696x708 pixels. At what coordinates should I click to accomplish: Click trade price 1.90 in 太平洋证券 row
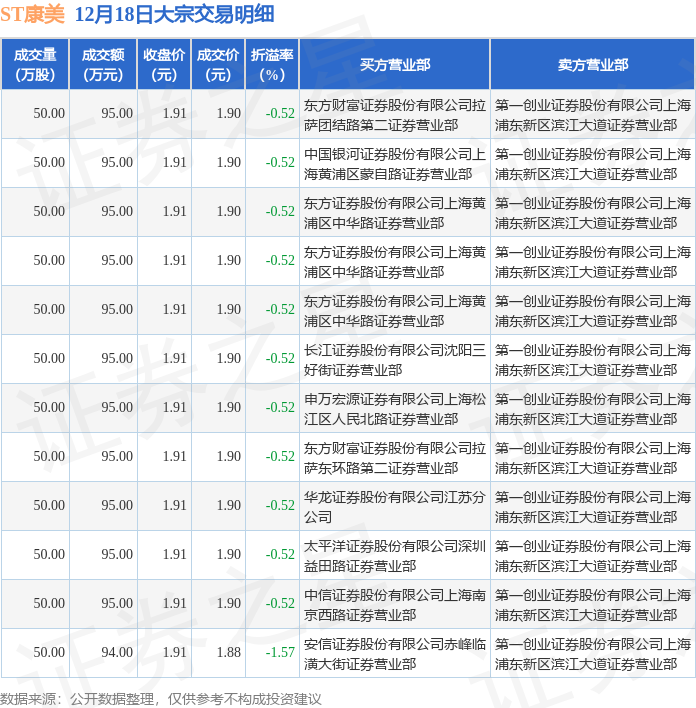pos(229,554)
